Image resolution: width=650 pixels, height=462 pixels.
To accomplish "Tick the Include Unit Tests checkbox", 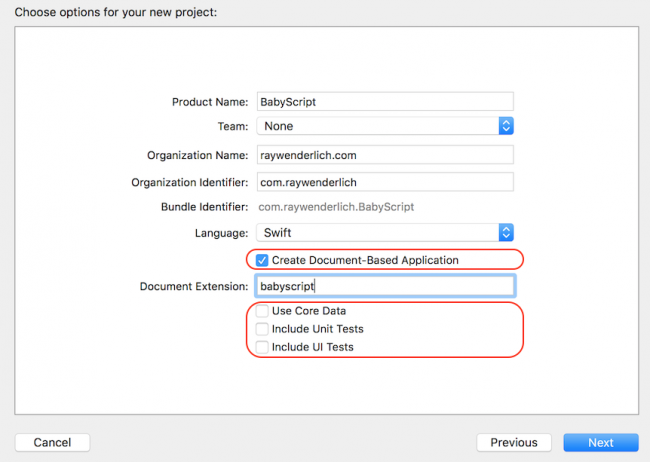I will 262,329.
